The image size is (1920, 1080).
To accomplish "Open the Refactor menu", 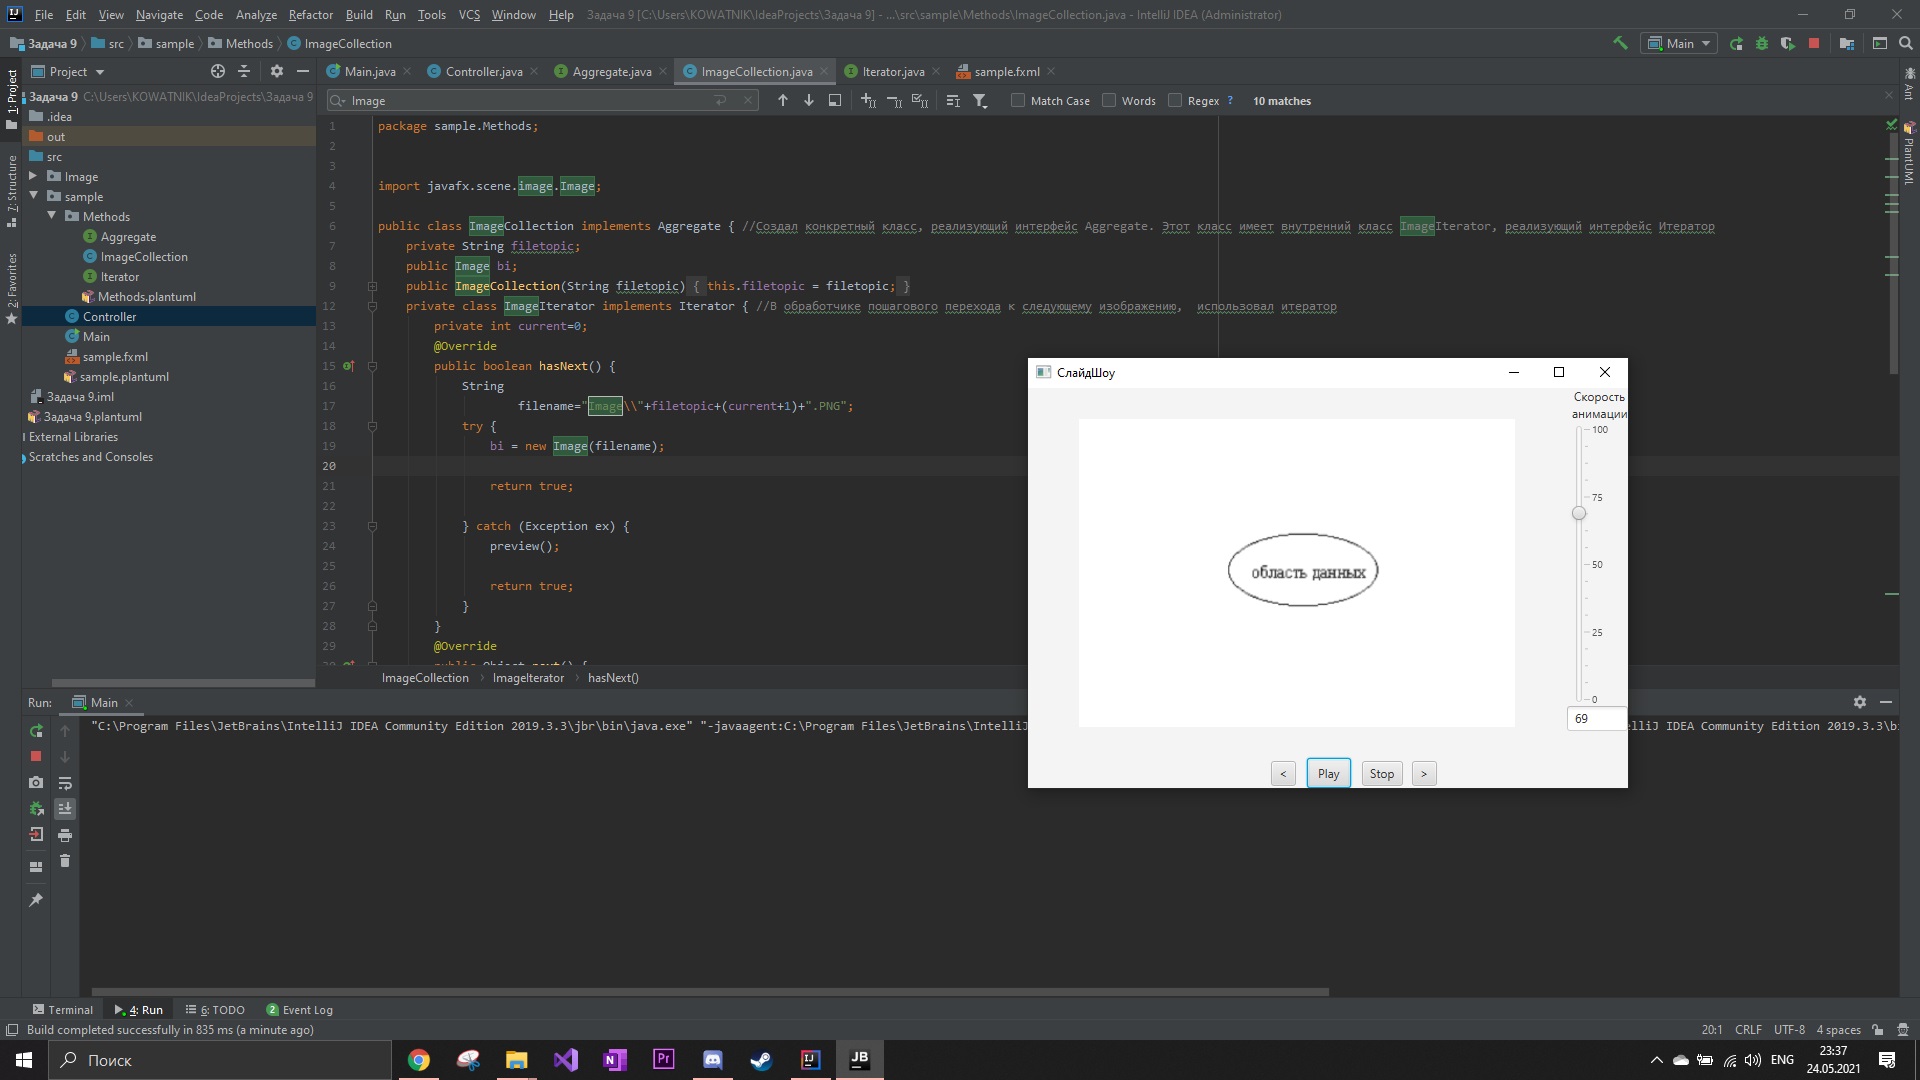I will tap(311, 15).
